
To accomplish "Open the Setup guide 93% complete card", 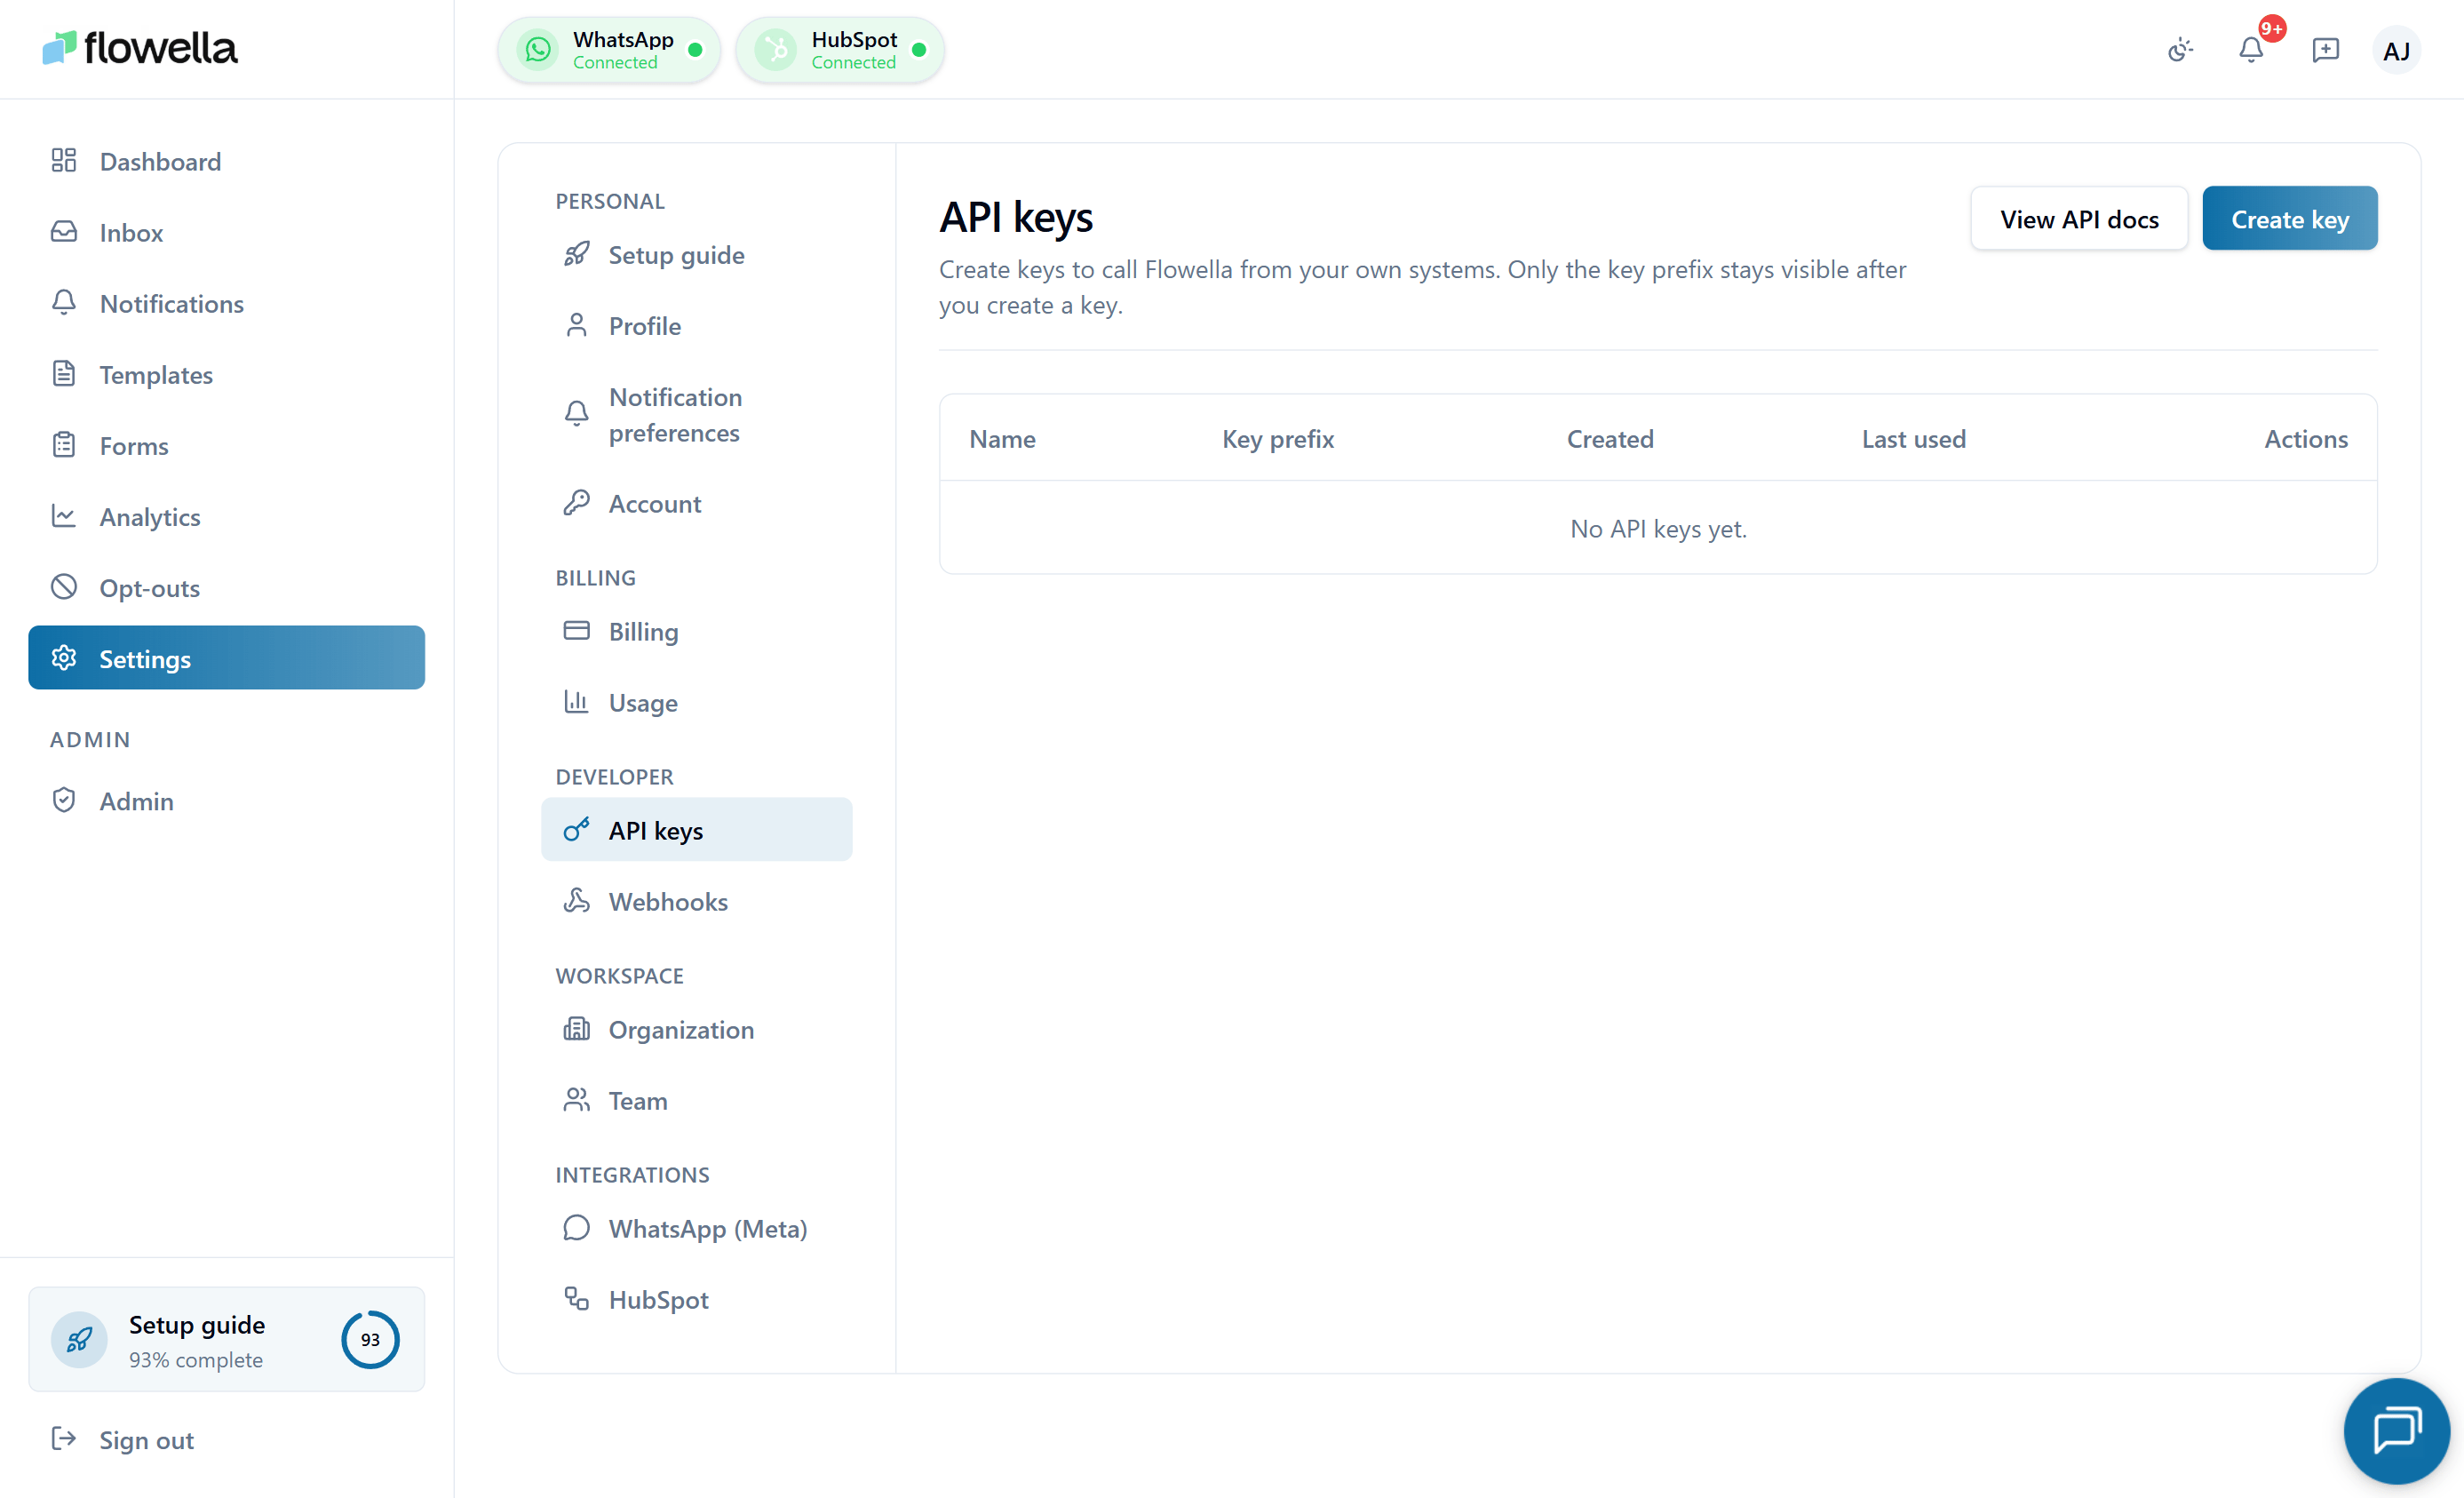I will pyautogui.click(x=227, y=1339).
